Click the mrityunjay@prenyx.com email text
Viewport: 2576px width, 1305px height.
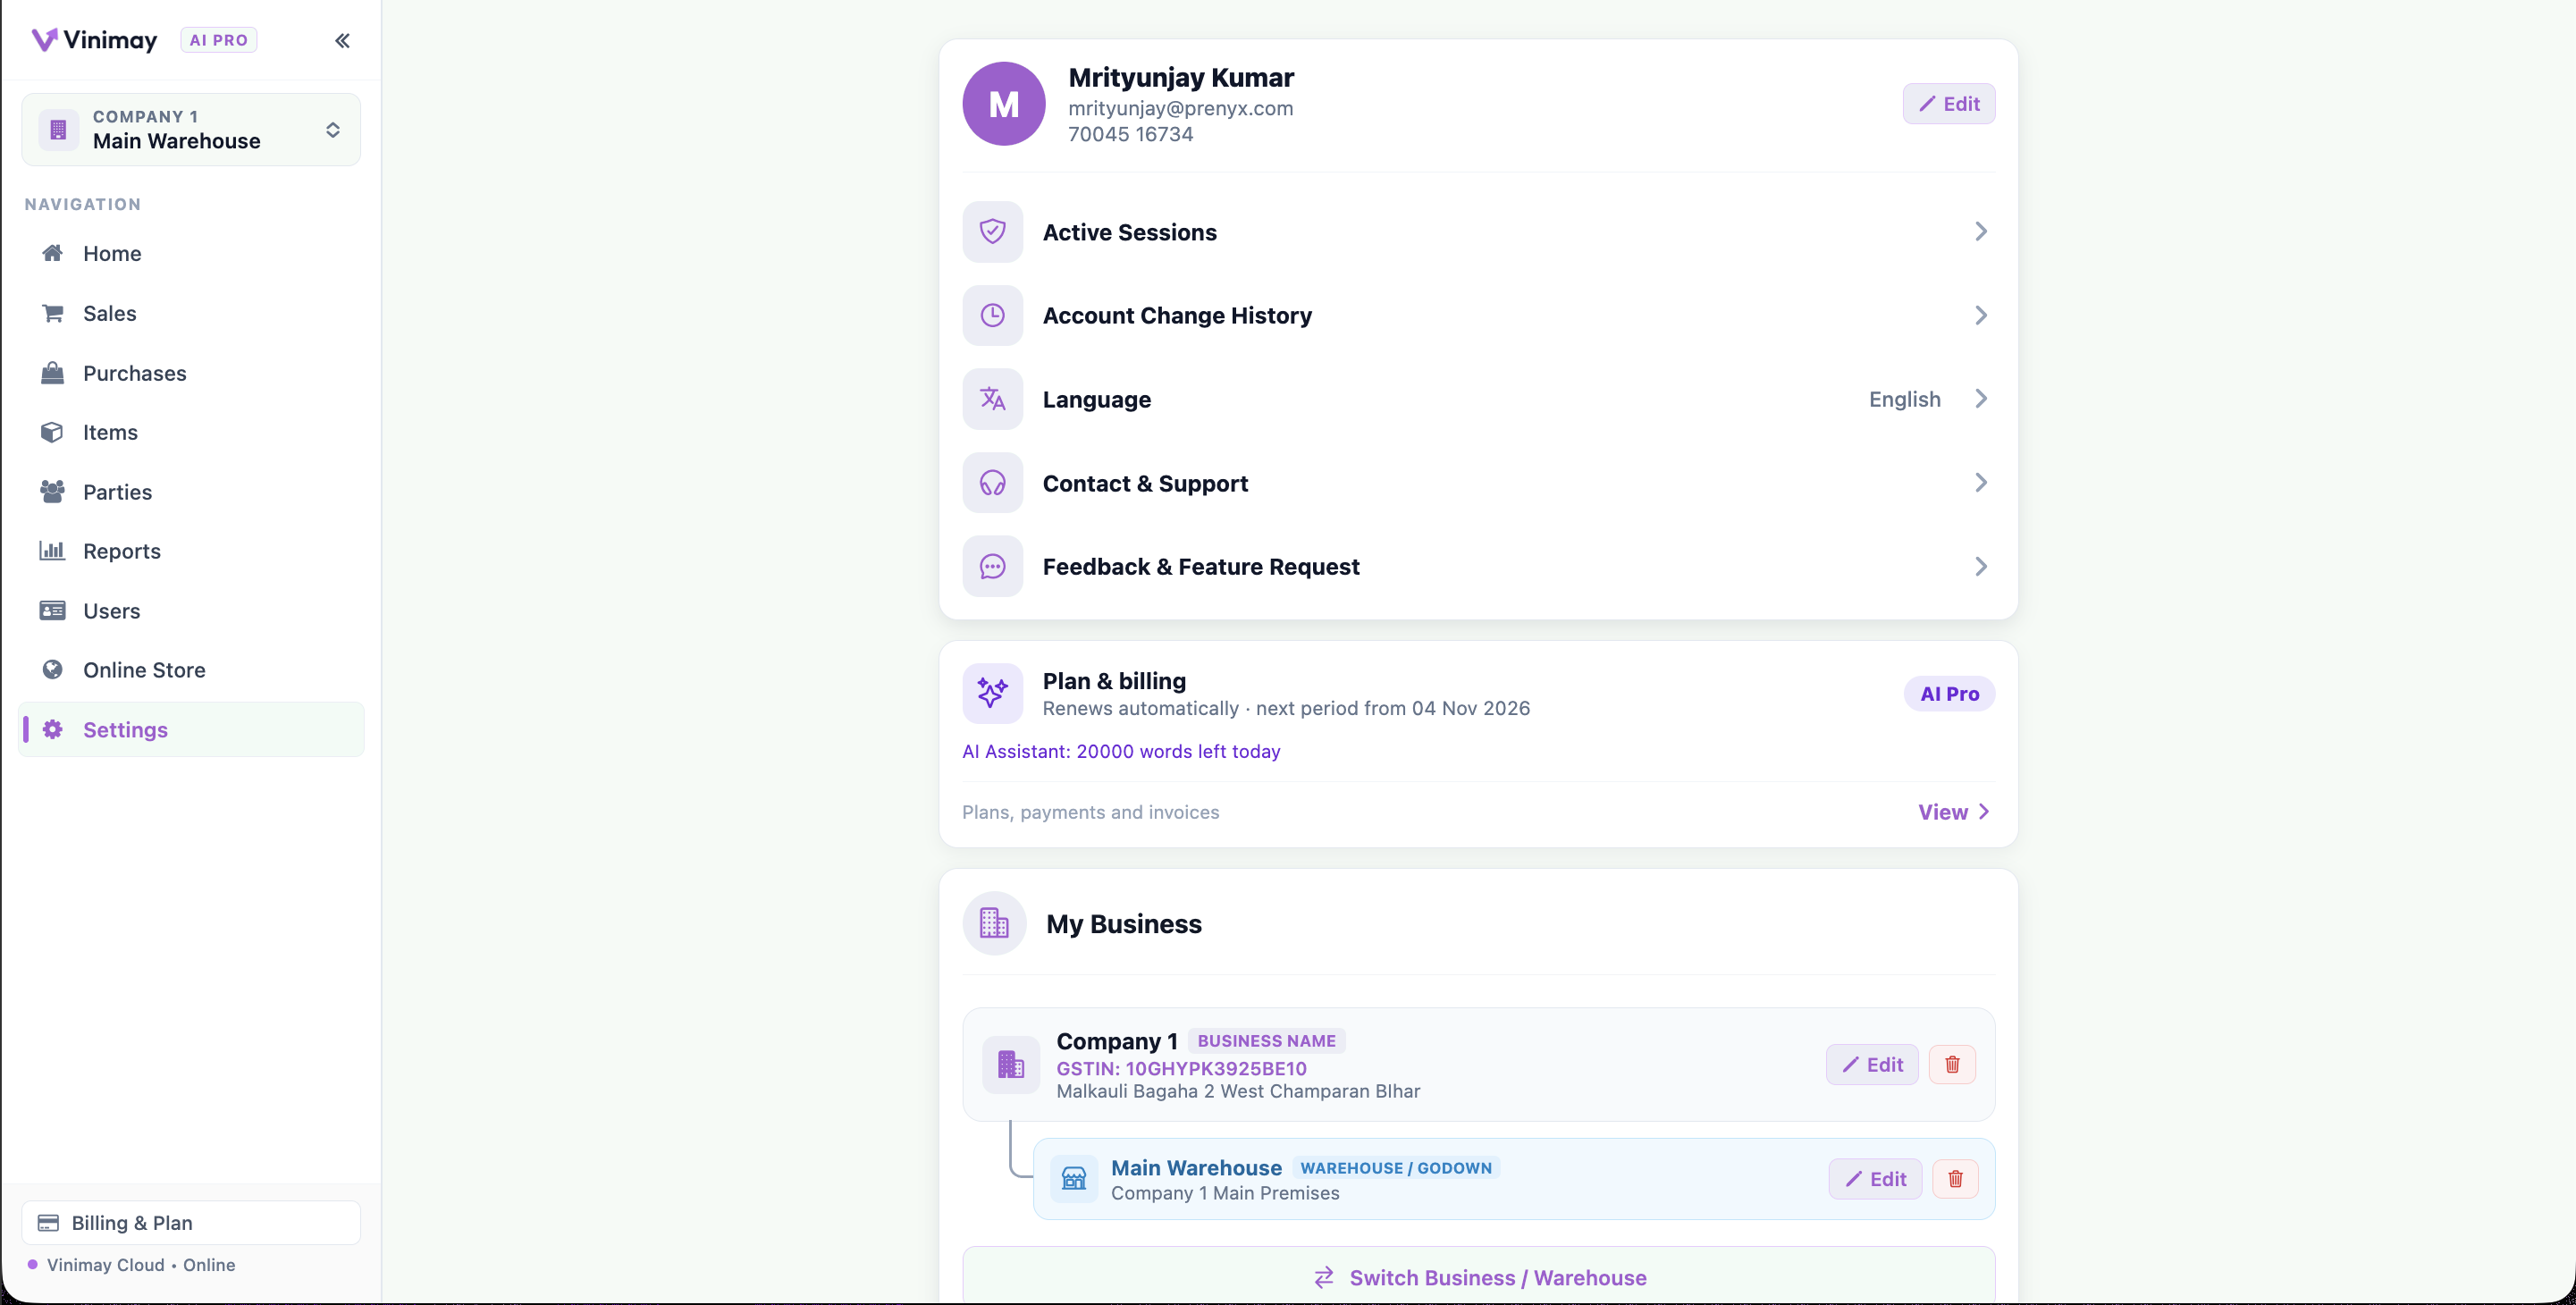(1181, 108)
